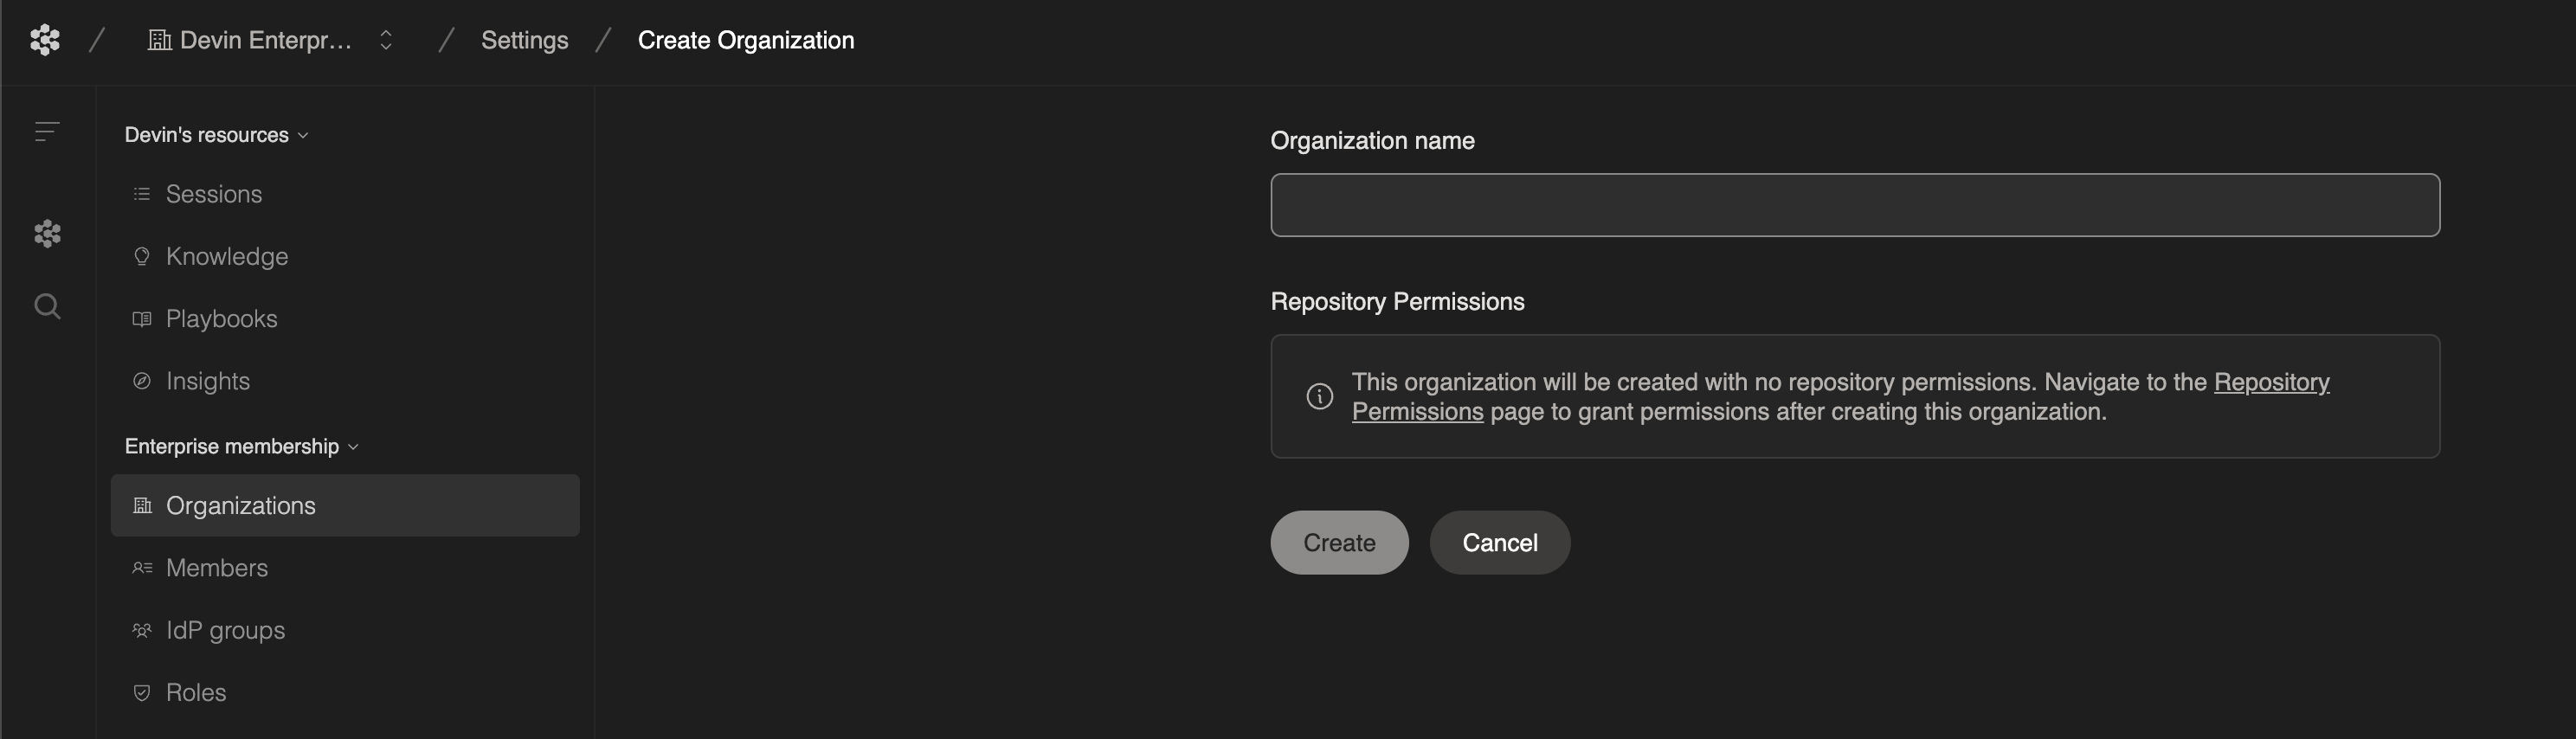Screen dimensions: 2576x739
Task: Click the info icon in permissions notice
Action: (1319, 396)
